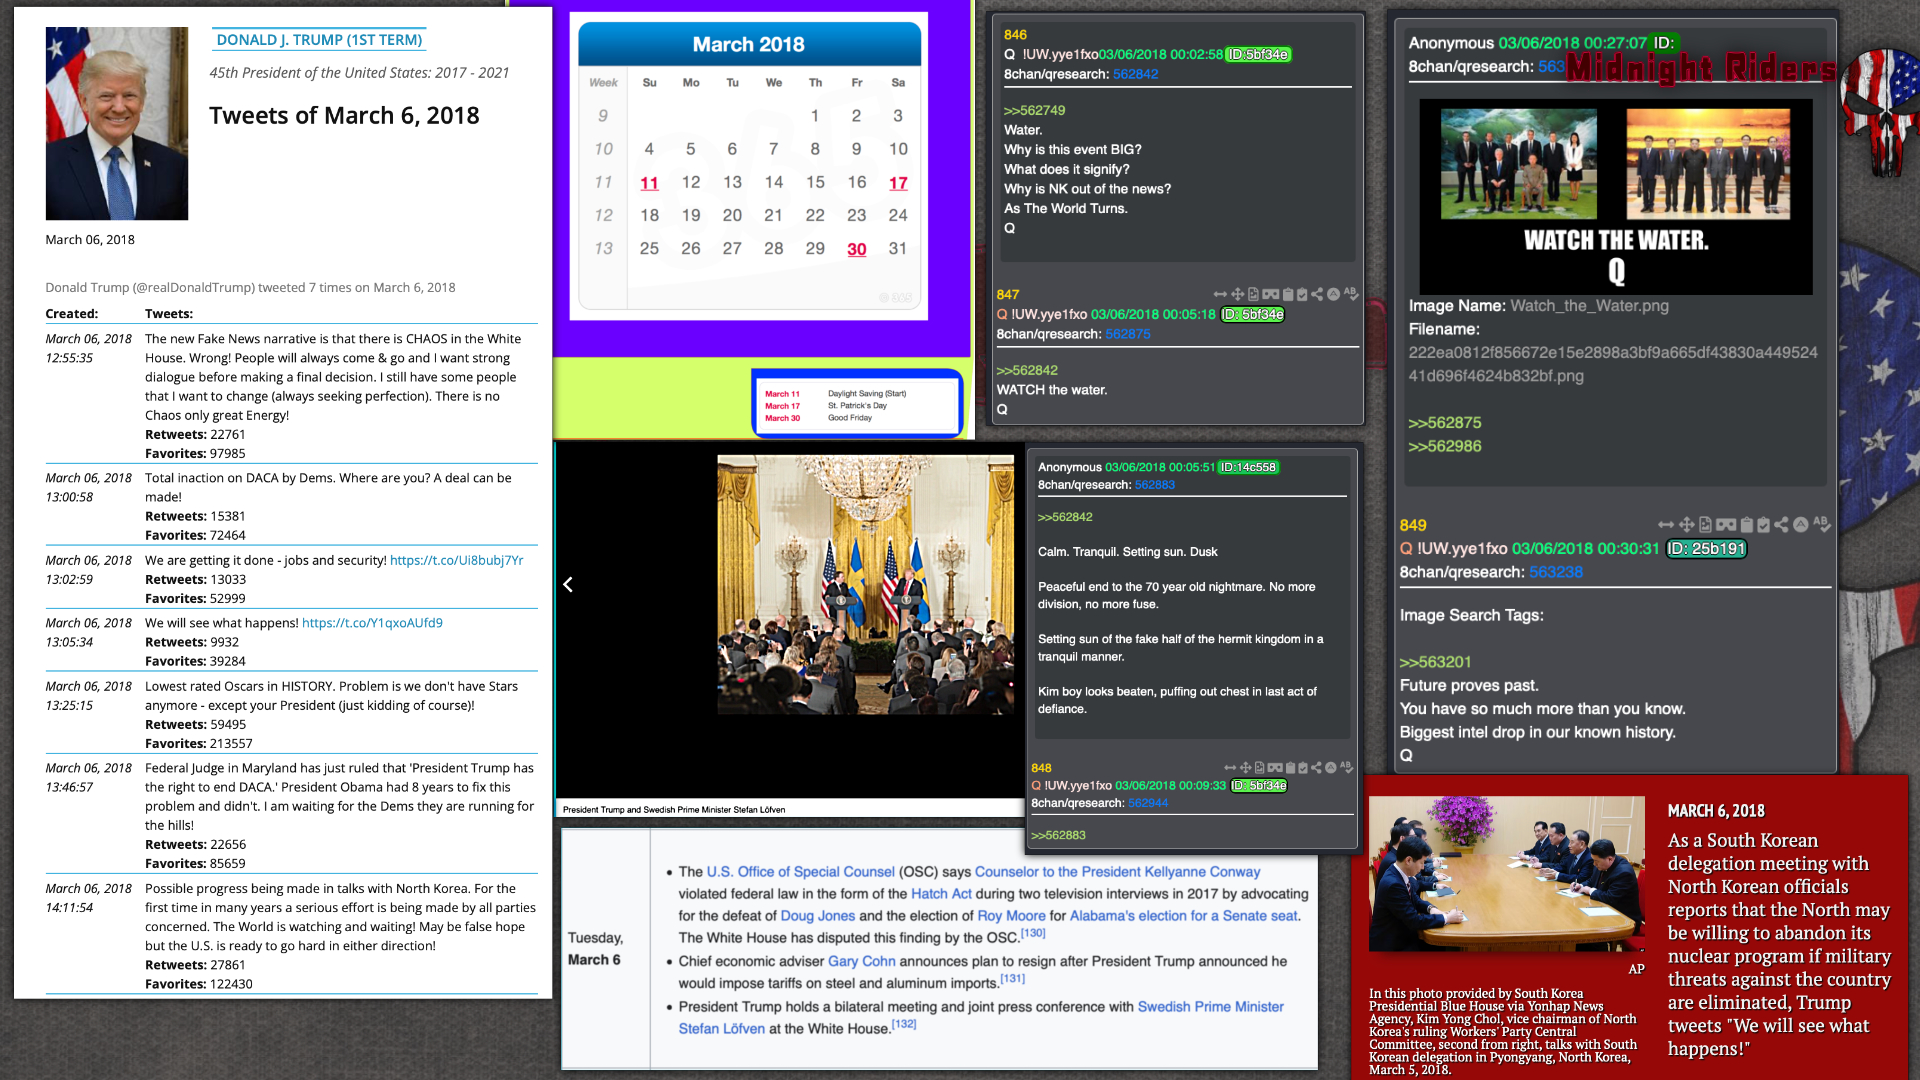The height and width of the screenshot is (1080, 1920).
Task: Open the Roy Moore link
Action: [1011, 916]
